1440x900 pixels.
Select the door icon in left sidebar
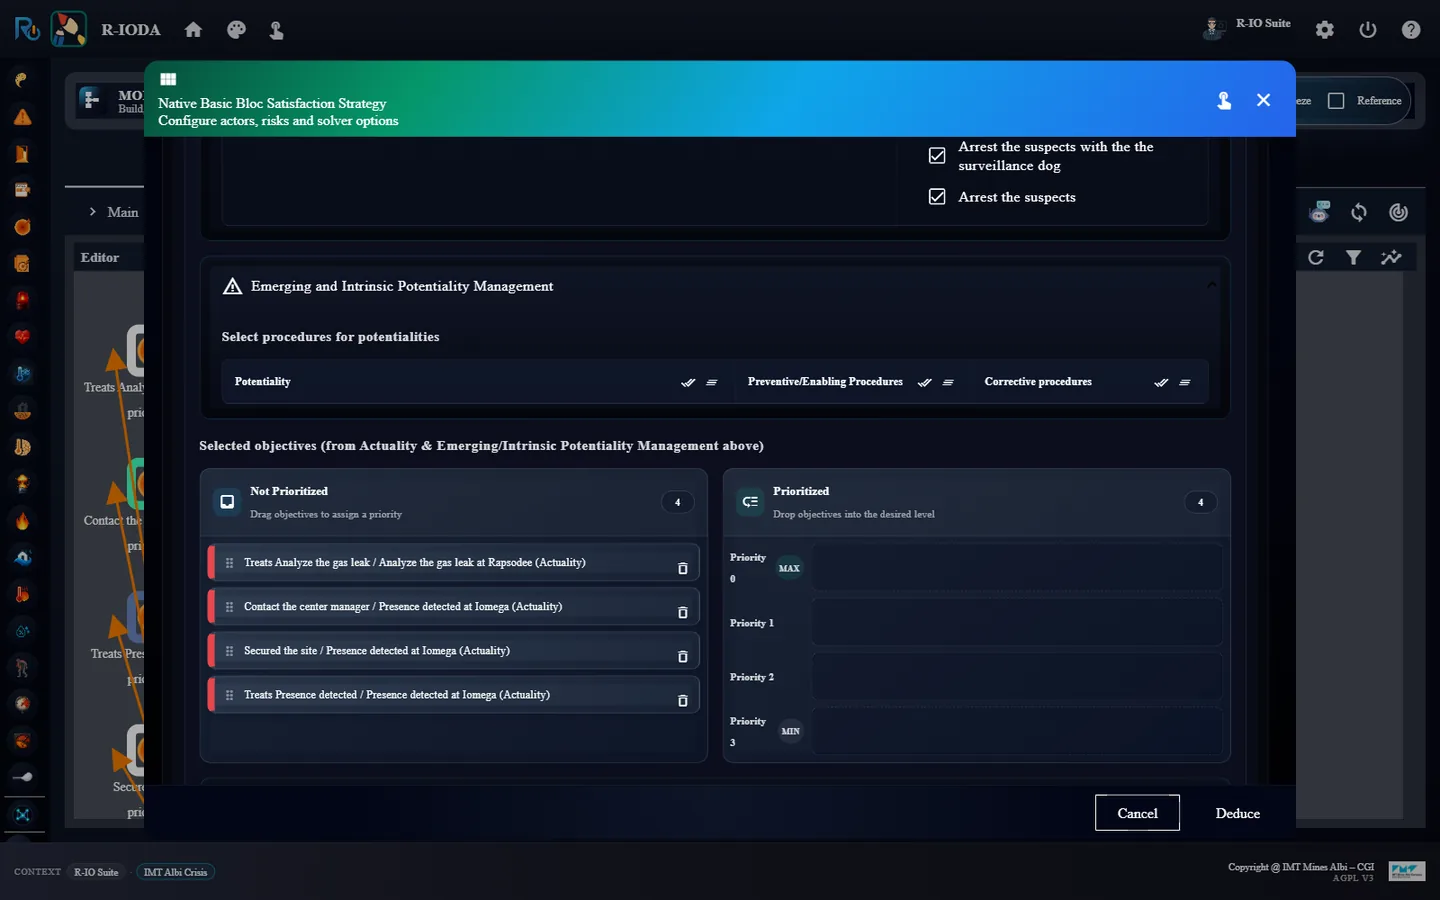[x=22, y=154]
